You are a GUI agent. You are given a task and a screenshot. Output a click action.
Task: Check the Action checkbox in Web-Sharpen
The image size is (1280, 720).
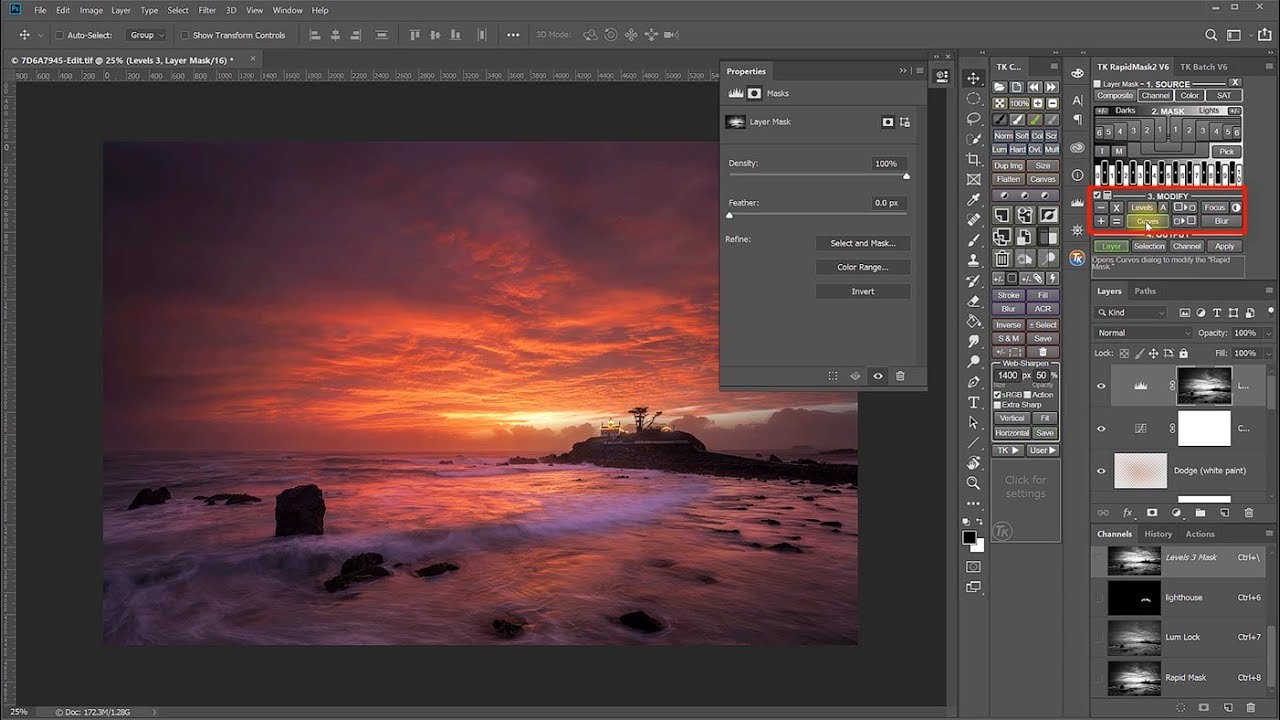point(1028,395)
